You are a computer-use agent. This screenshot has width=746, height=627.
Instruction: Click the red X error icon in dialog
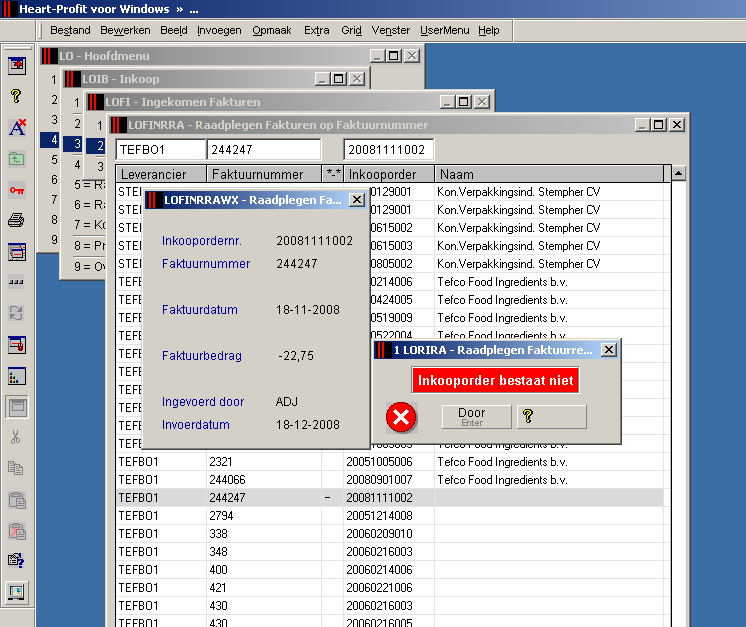click(x=401, y=418)
